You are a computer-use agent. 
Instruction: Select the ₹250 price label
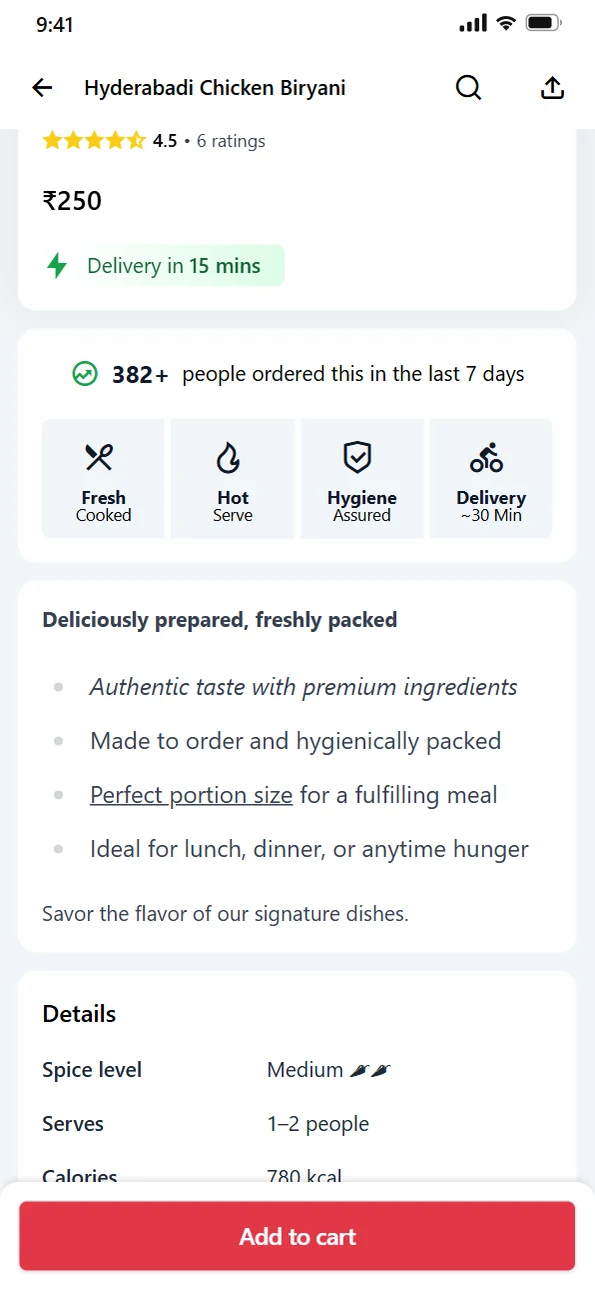pyautogui.click(x=72, y=201)
